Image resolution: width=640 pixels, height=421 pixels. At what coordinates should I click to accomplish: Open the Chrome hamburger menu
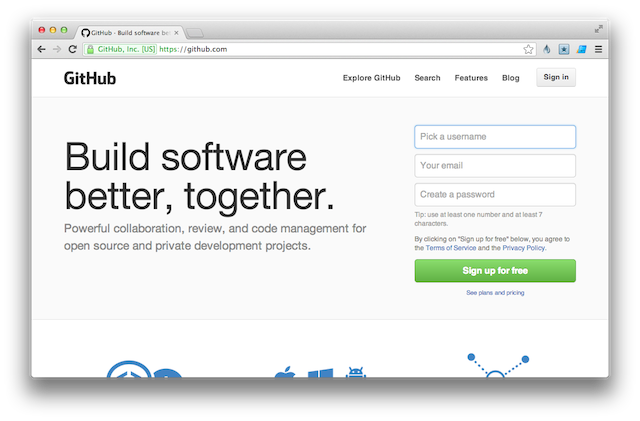[598, 49]
